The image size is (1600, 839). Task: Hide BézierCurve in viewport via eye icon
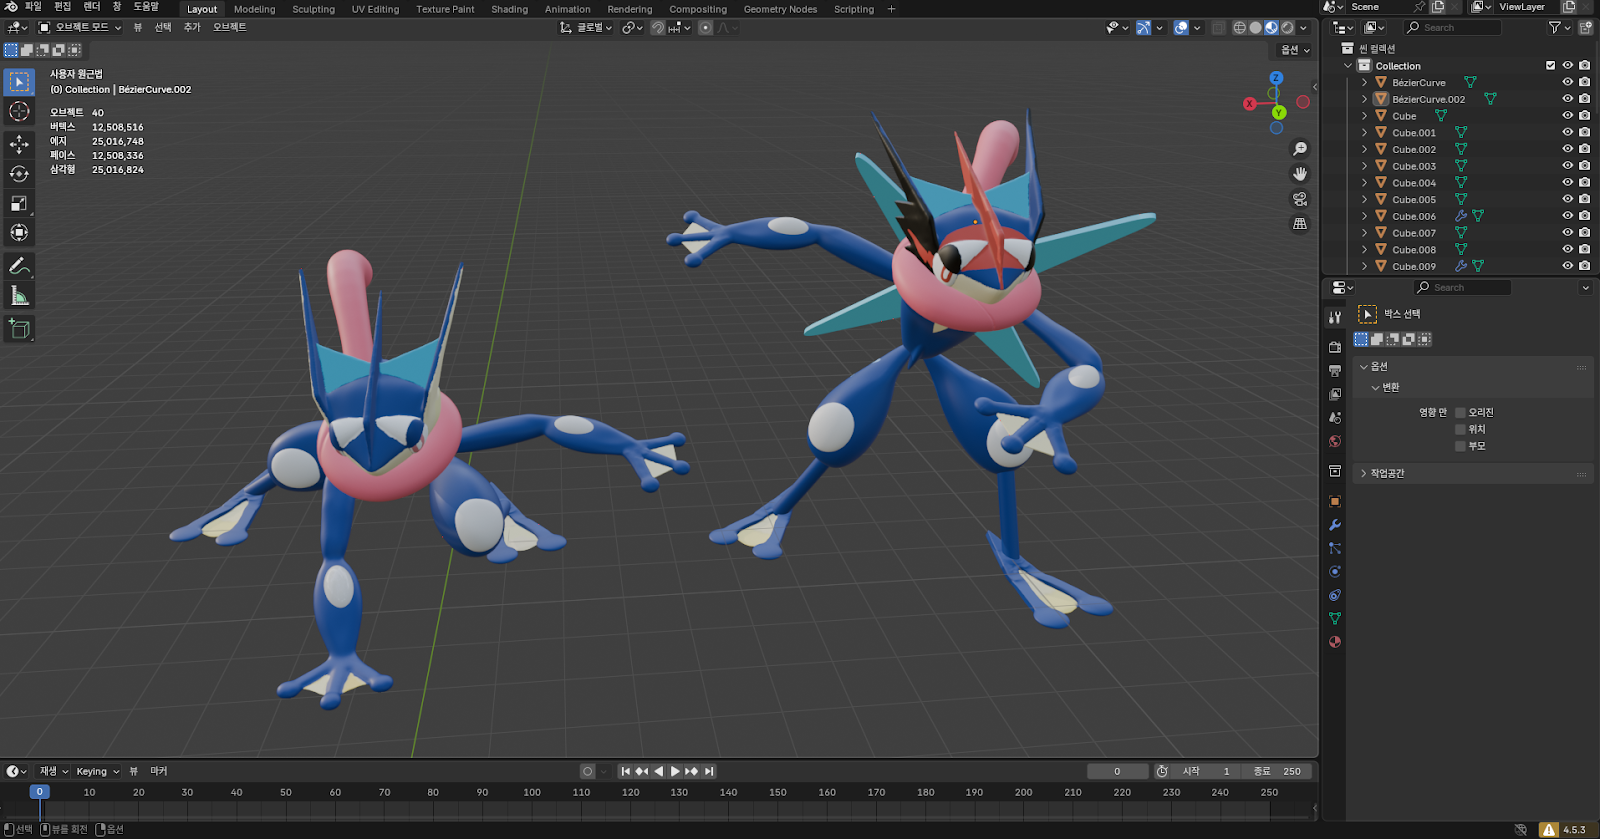[x=1568, y=82]
